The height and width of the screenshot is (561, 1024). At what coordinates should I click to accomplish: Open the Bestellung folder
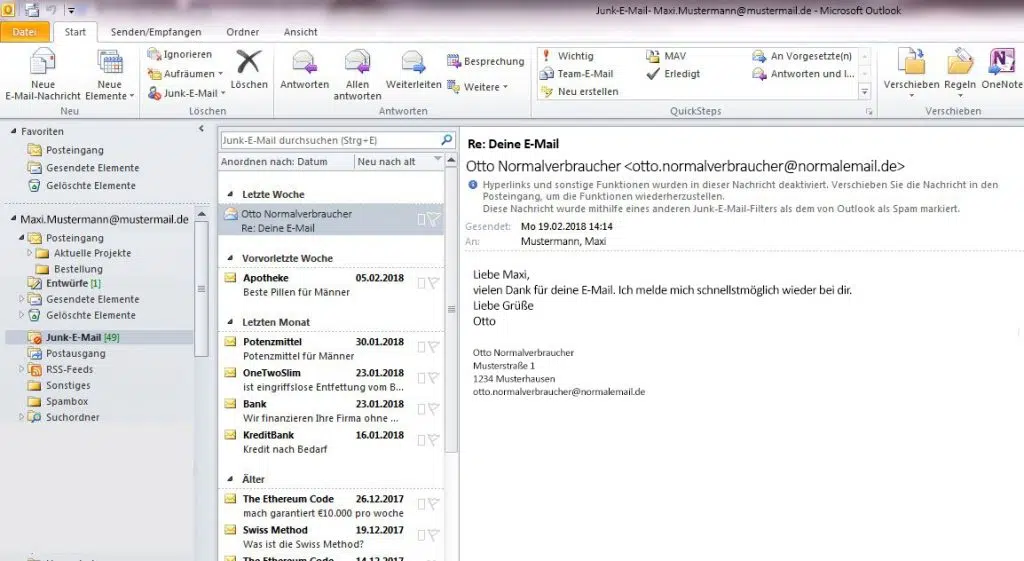click(70, 269)
